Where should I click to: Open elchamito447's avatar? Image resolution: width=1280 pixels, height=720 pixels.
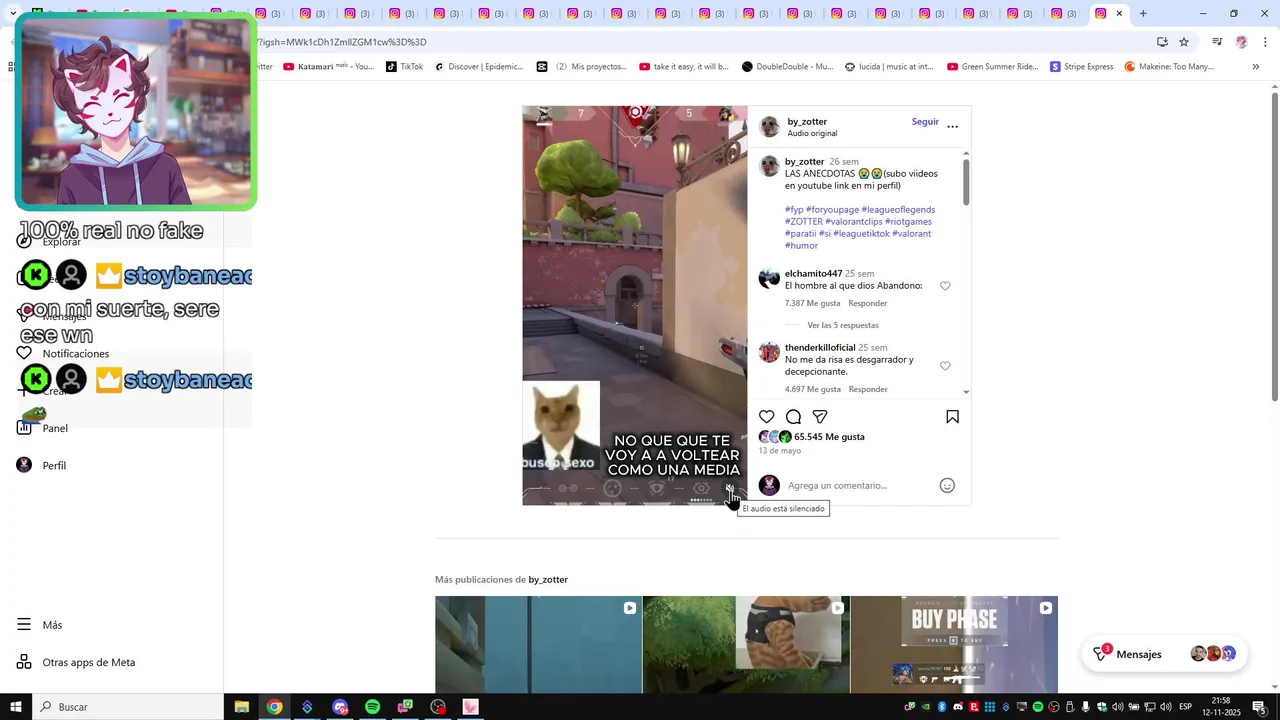pos(769,279)
